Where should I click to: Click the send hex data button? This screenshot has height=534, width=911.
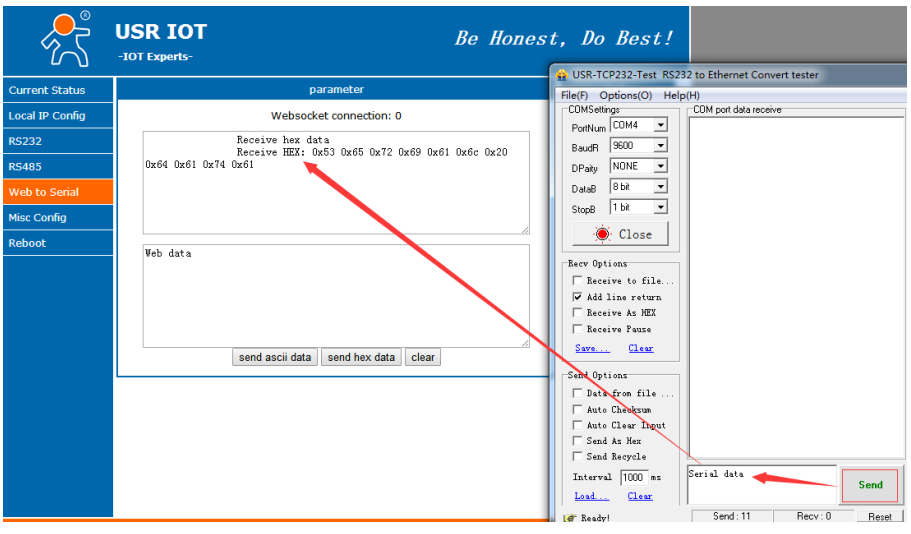coord(361,357)
